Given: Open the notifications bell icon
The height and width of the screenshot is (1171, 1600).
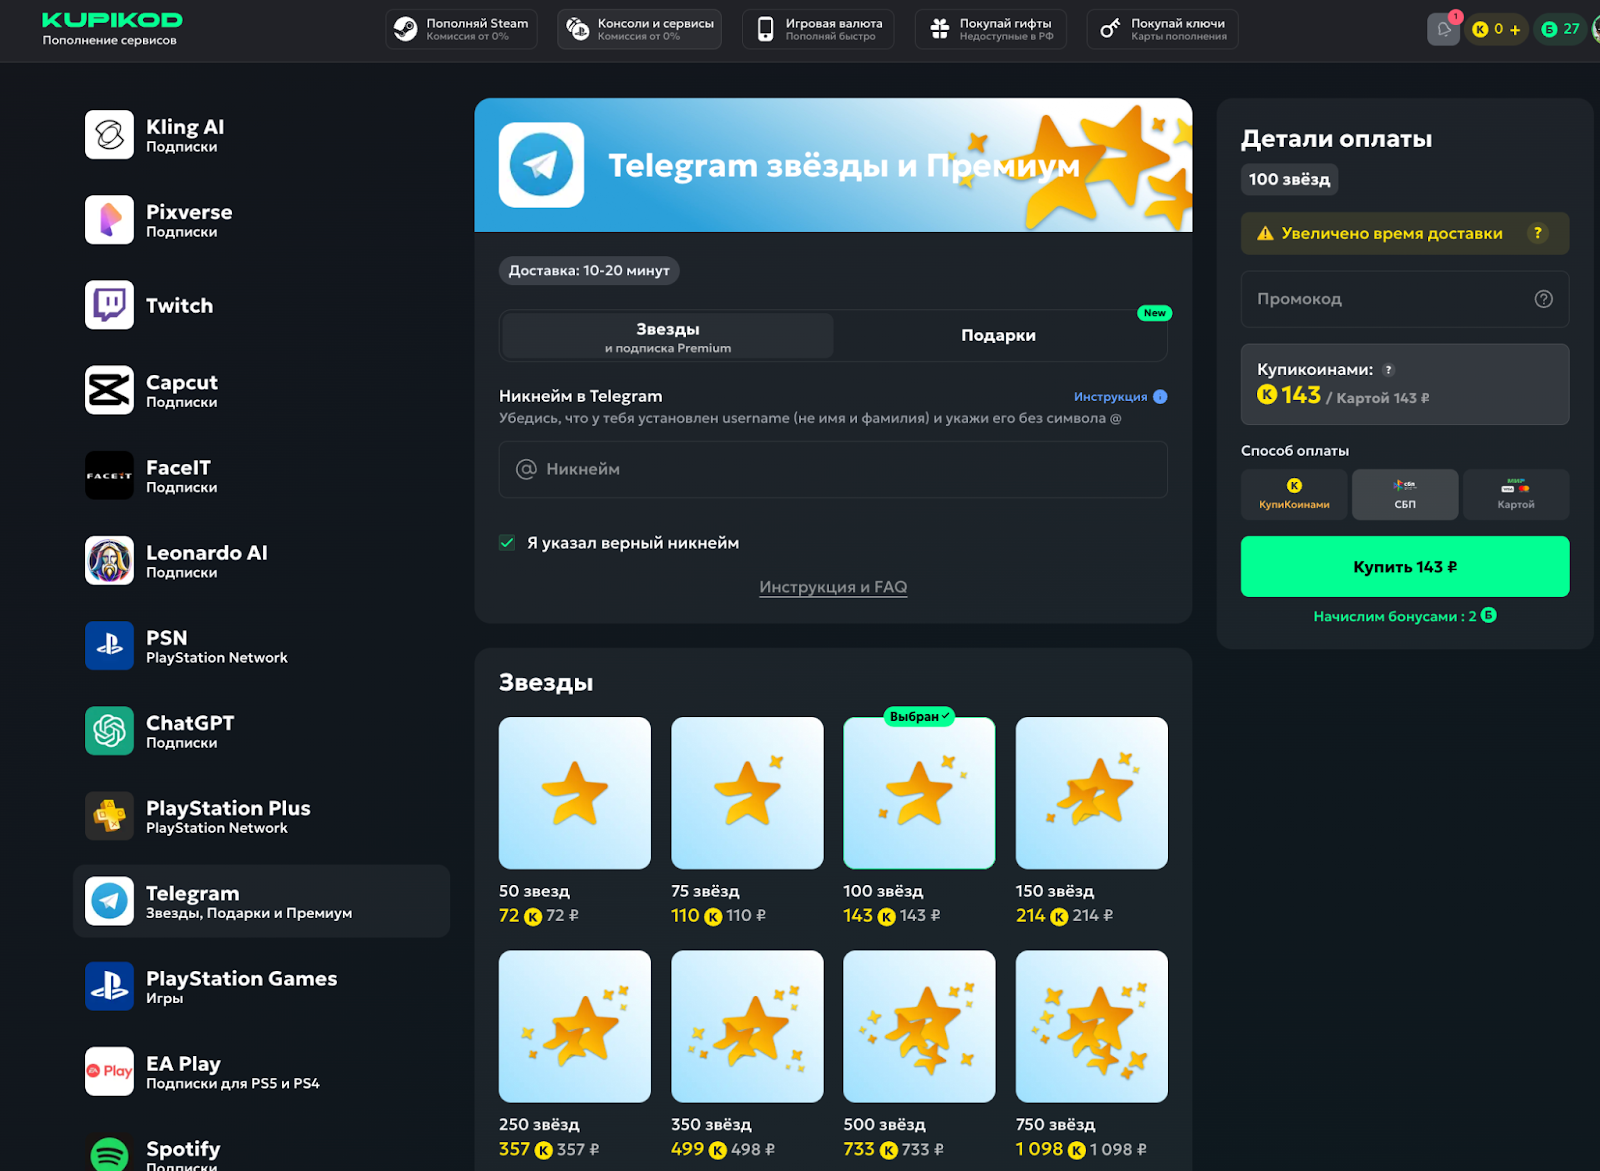Looking at the screenshot, I should click(1443, 29).
